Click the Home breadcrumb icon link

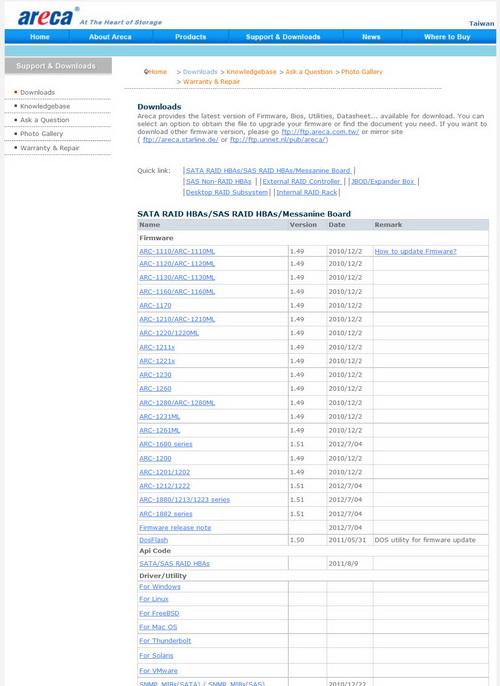tap(156, 72)
